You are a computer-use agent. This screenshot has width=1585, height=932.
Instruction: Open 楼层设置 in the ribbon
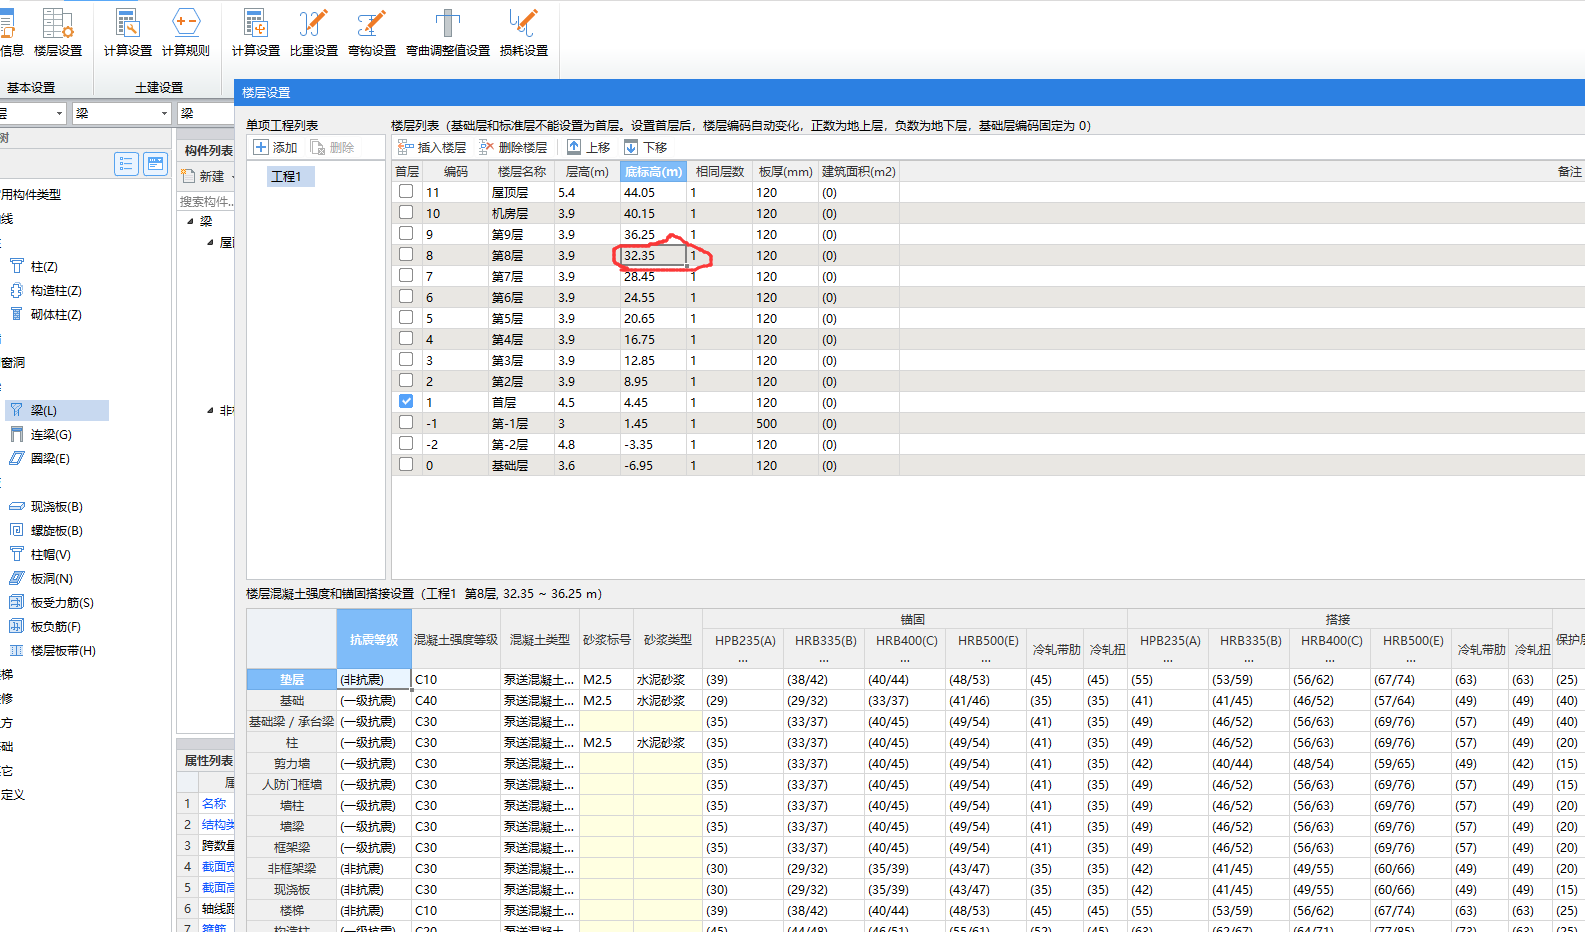click(x=57, y=32)
